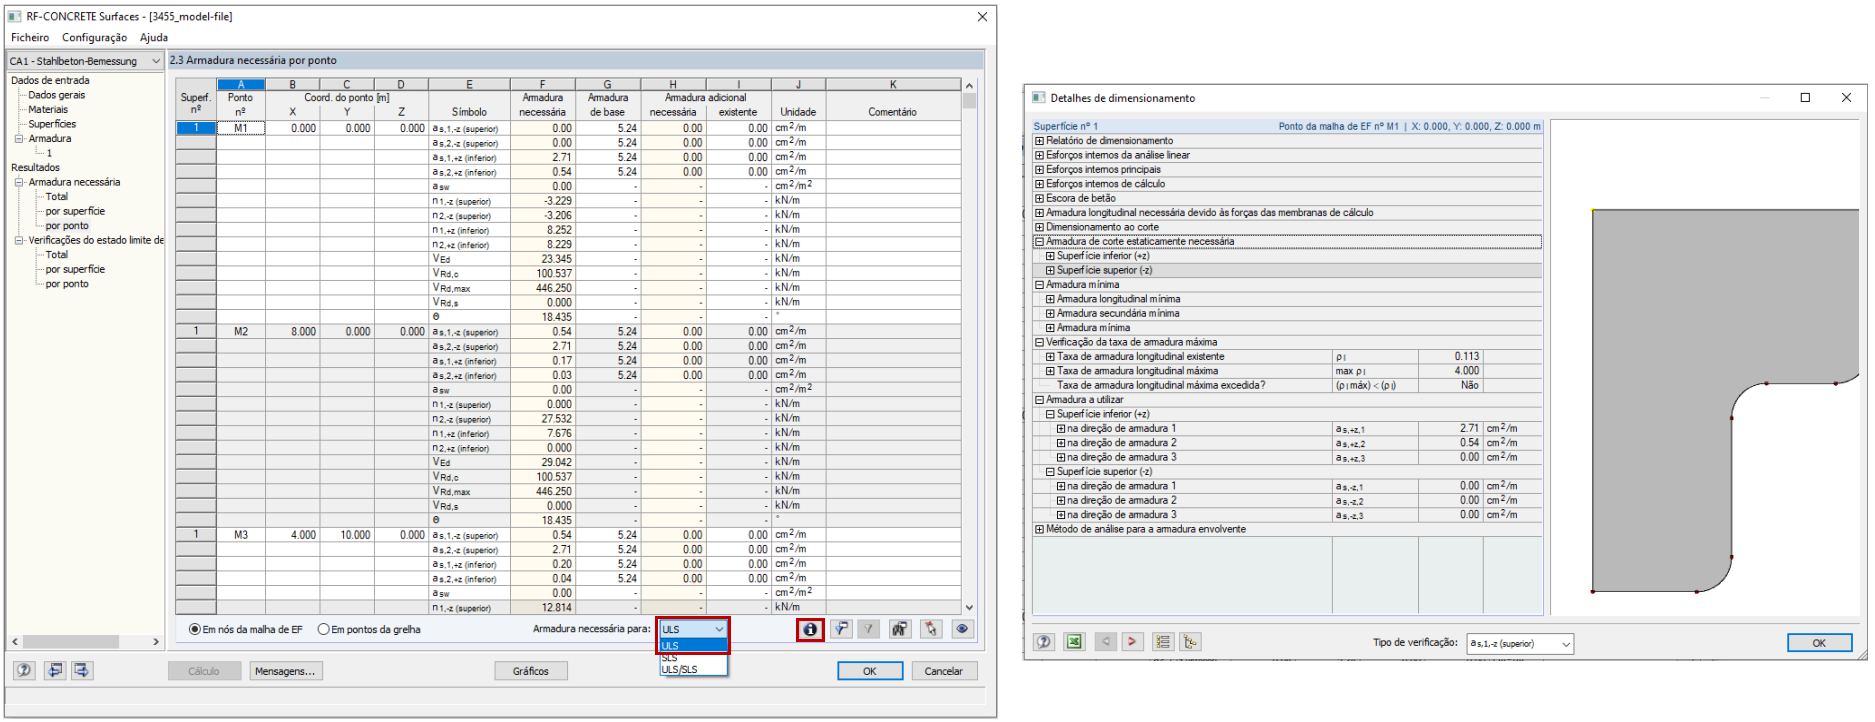Click the Gráficos button
The image size is (1875, 722).
tap(531, 671)
